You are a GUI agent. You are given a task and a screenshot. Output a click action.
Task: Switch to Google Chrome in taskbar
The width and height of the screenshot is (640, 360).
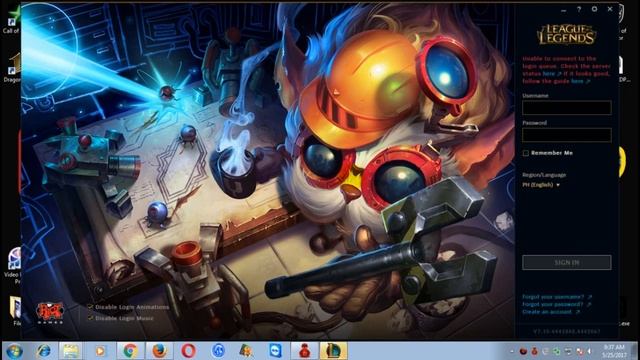(x=130, y=351)
